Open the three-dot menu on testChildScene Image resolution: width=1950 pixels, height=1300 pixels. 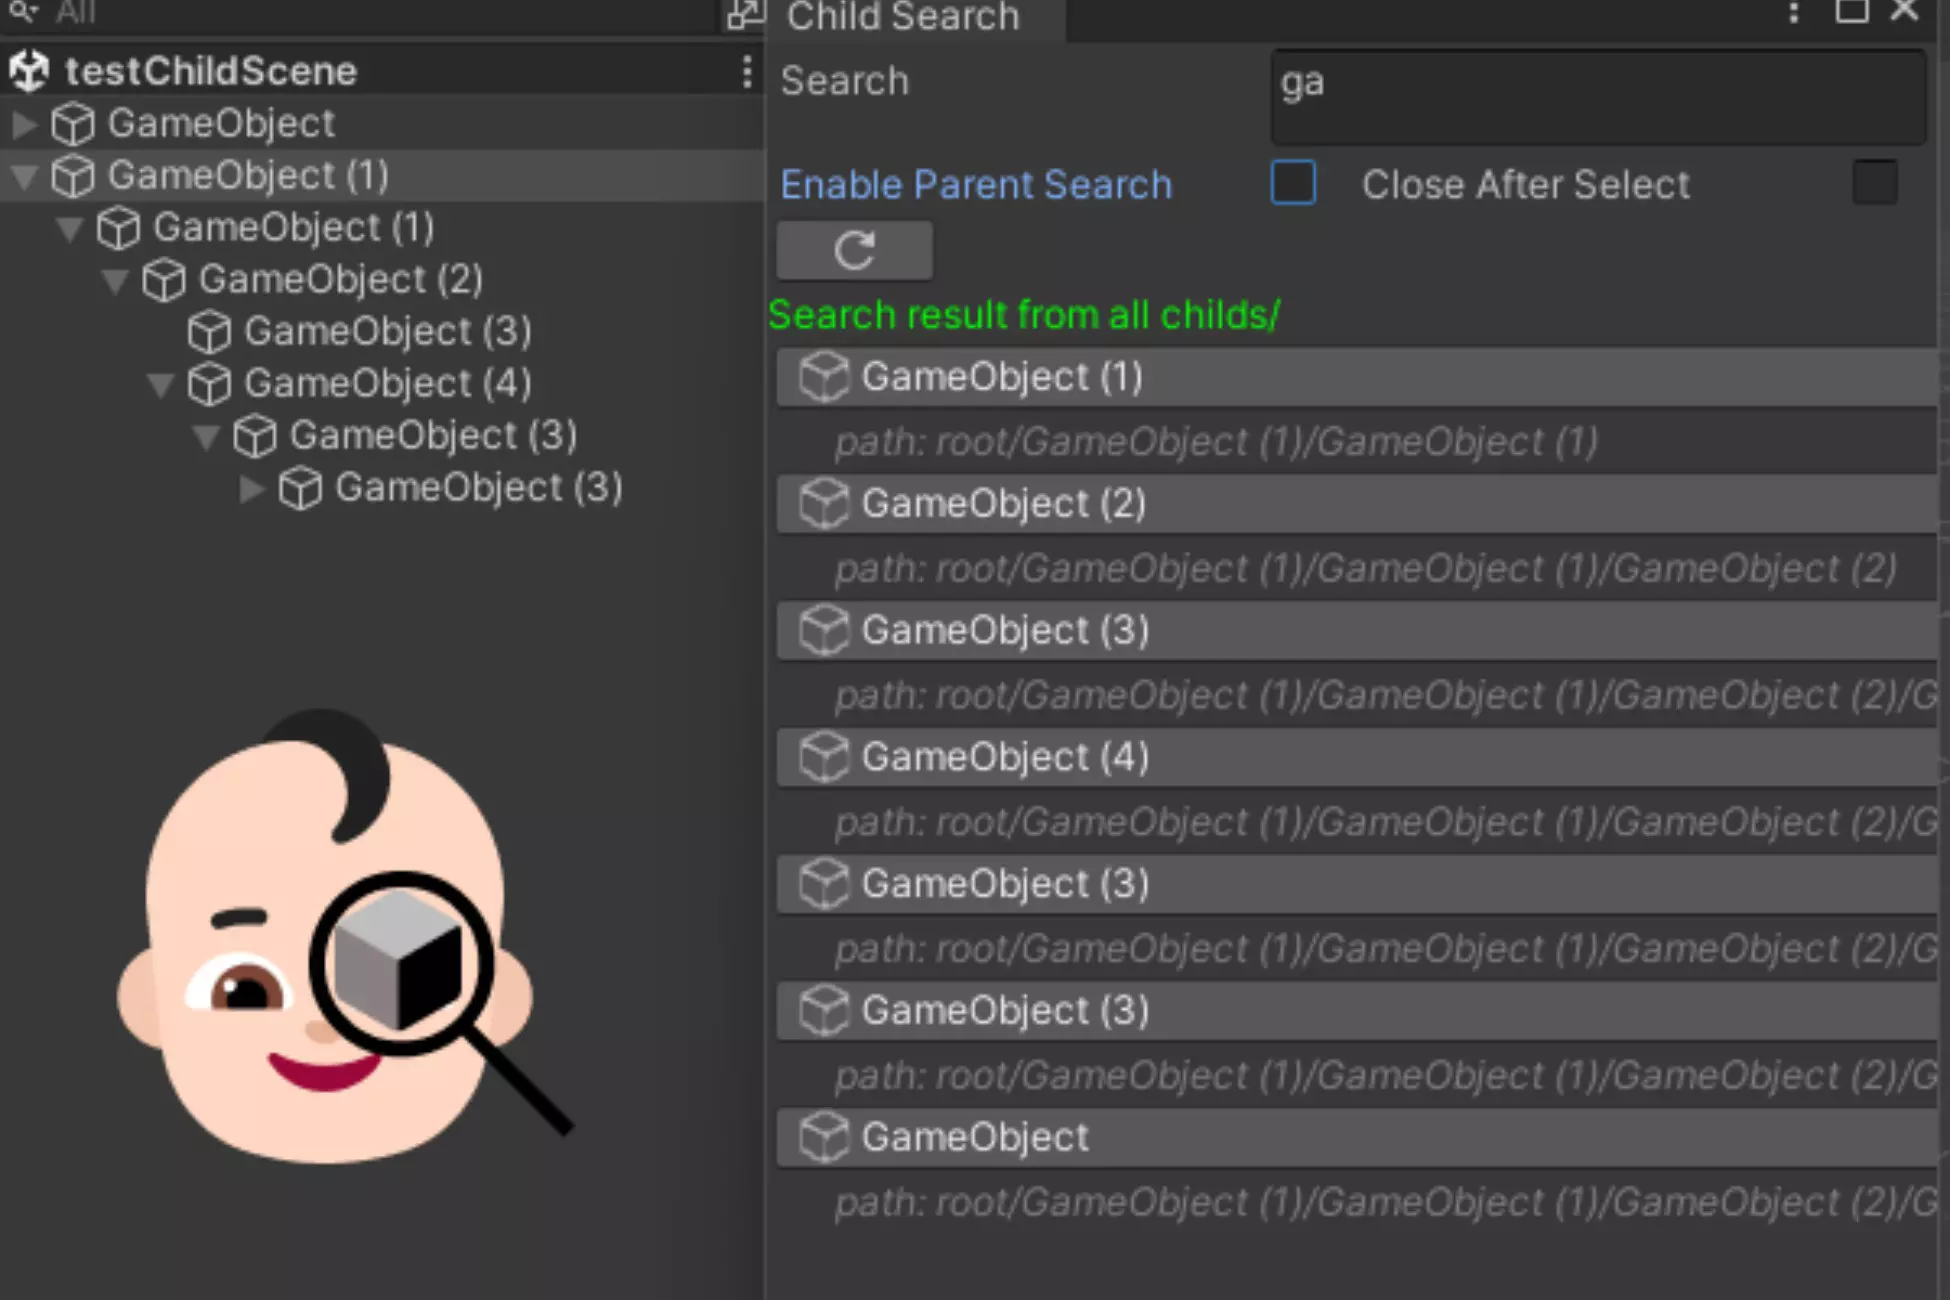pyautogui.click(x=745, y=70)
